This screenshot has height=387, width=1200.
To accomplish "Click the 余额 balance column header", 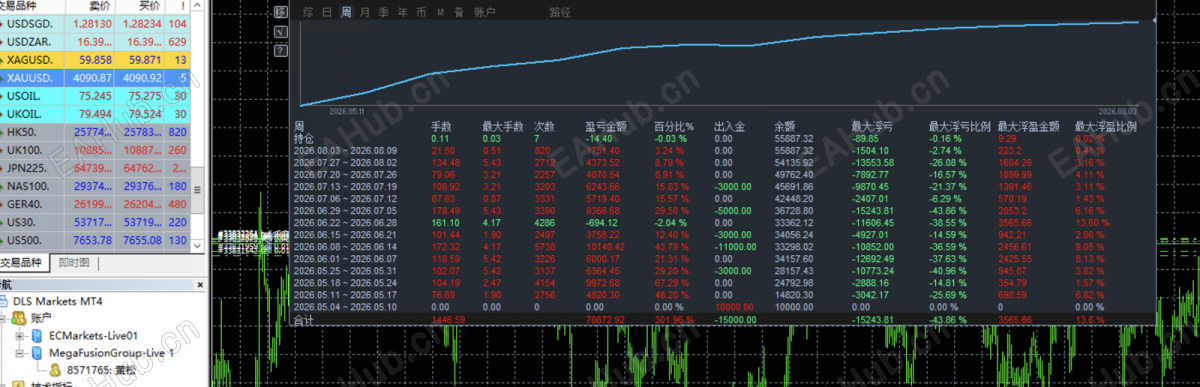I will (785, 126).
